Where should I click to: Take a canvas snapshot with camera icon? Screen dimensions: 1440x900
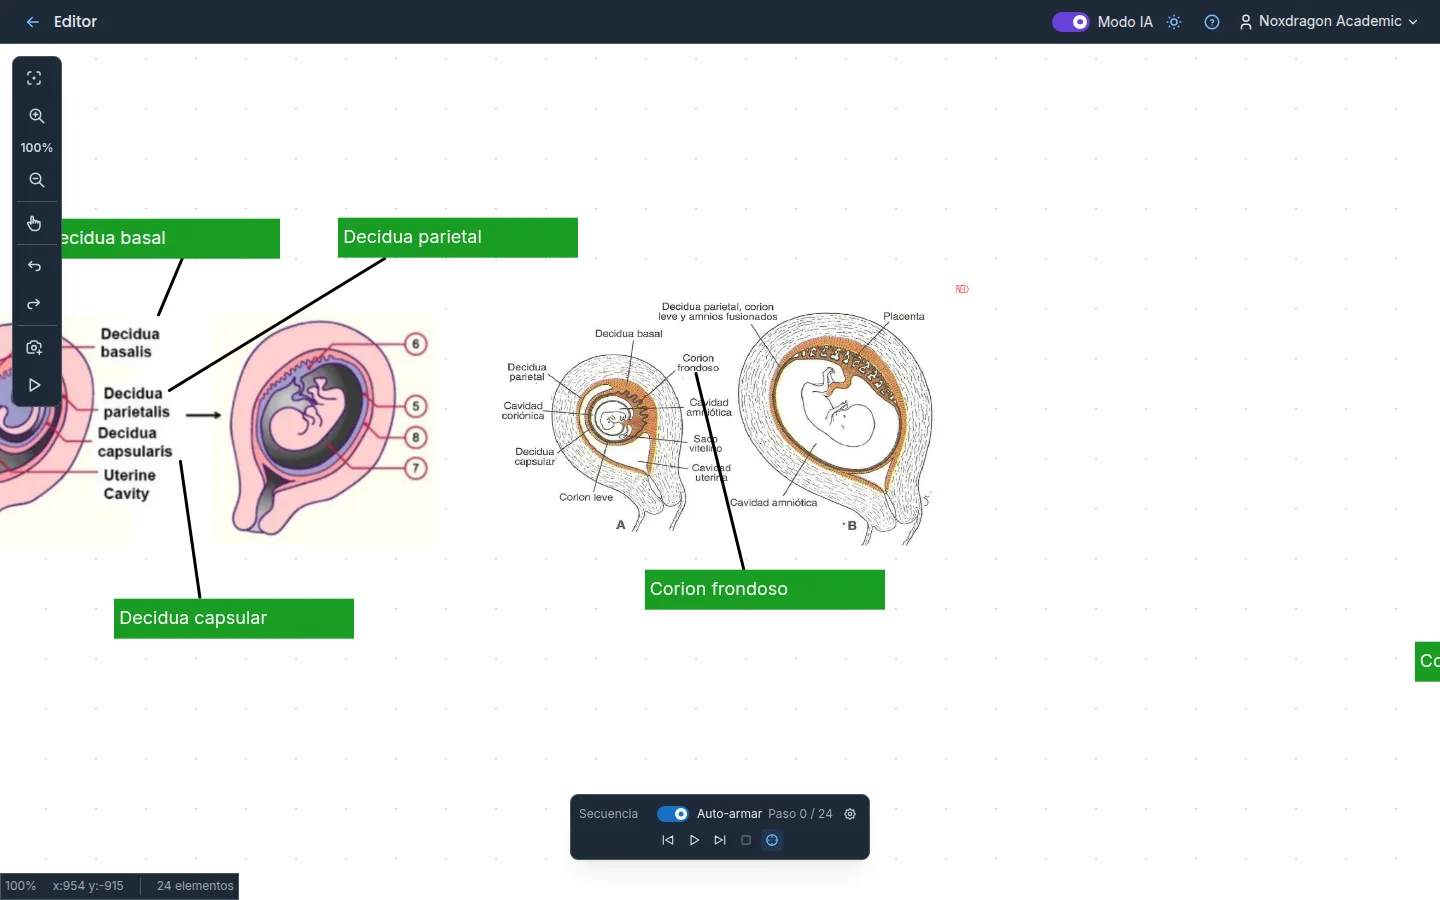[x=34, y=347]
